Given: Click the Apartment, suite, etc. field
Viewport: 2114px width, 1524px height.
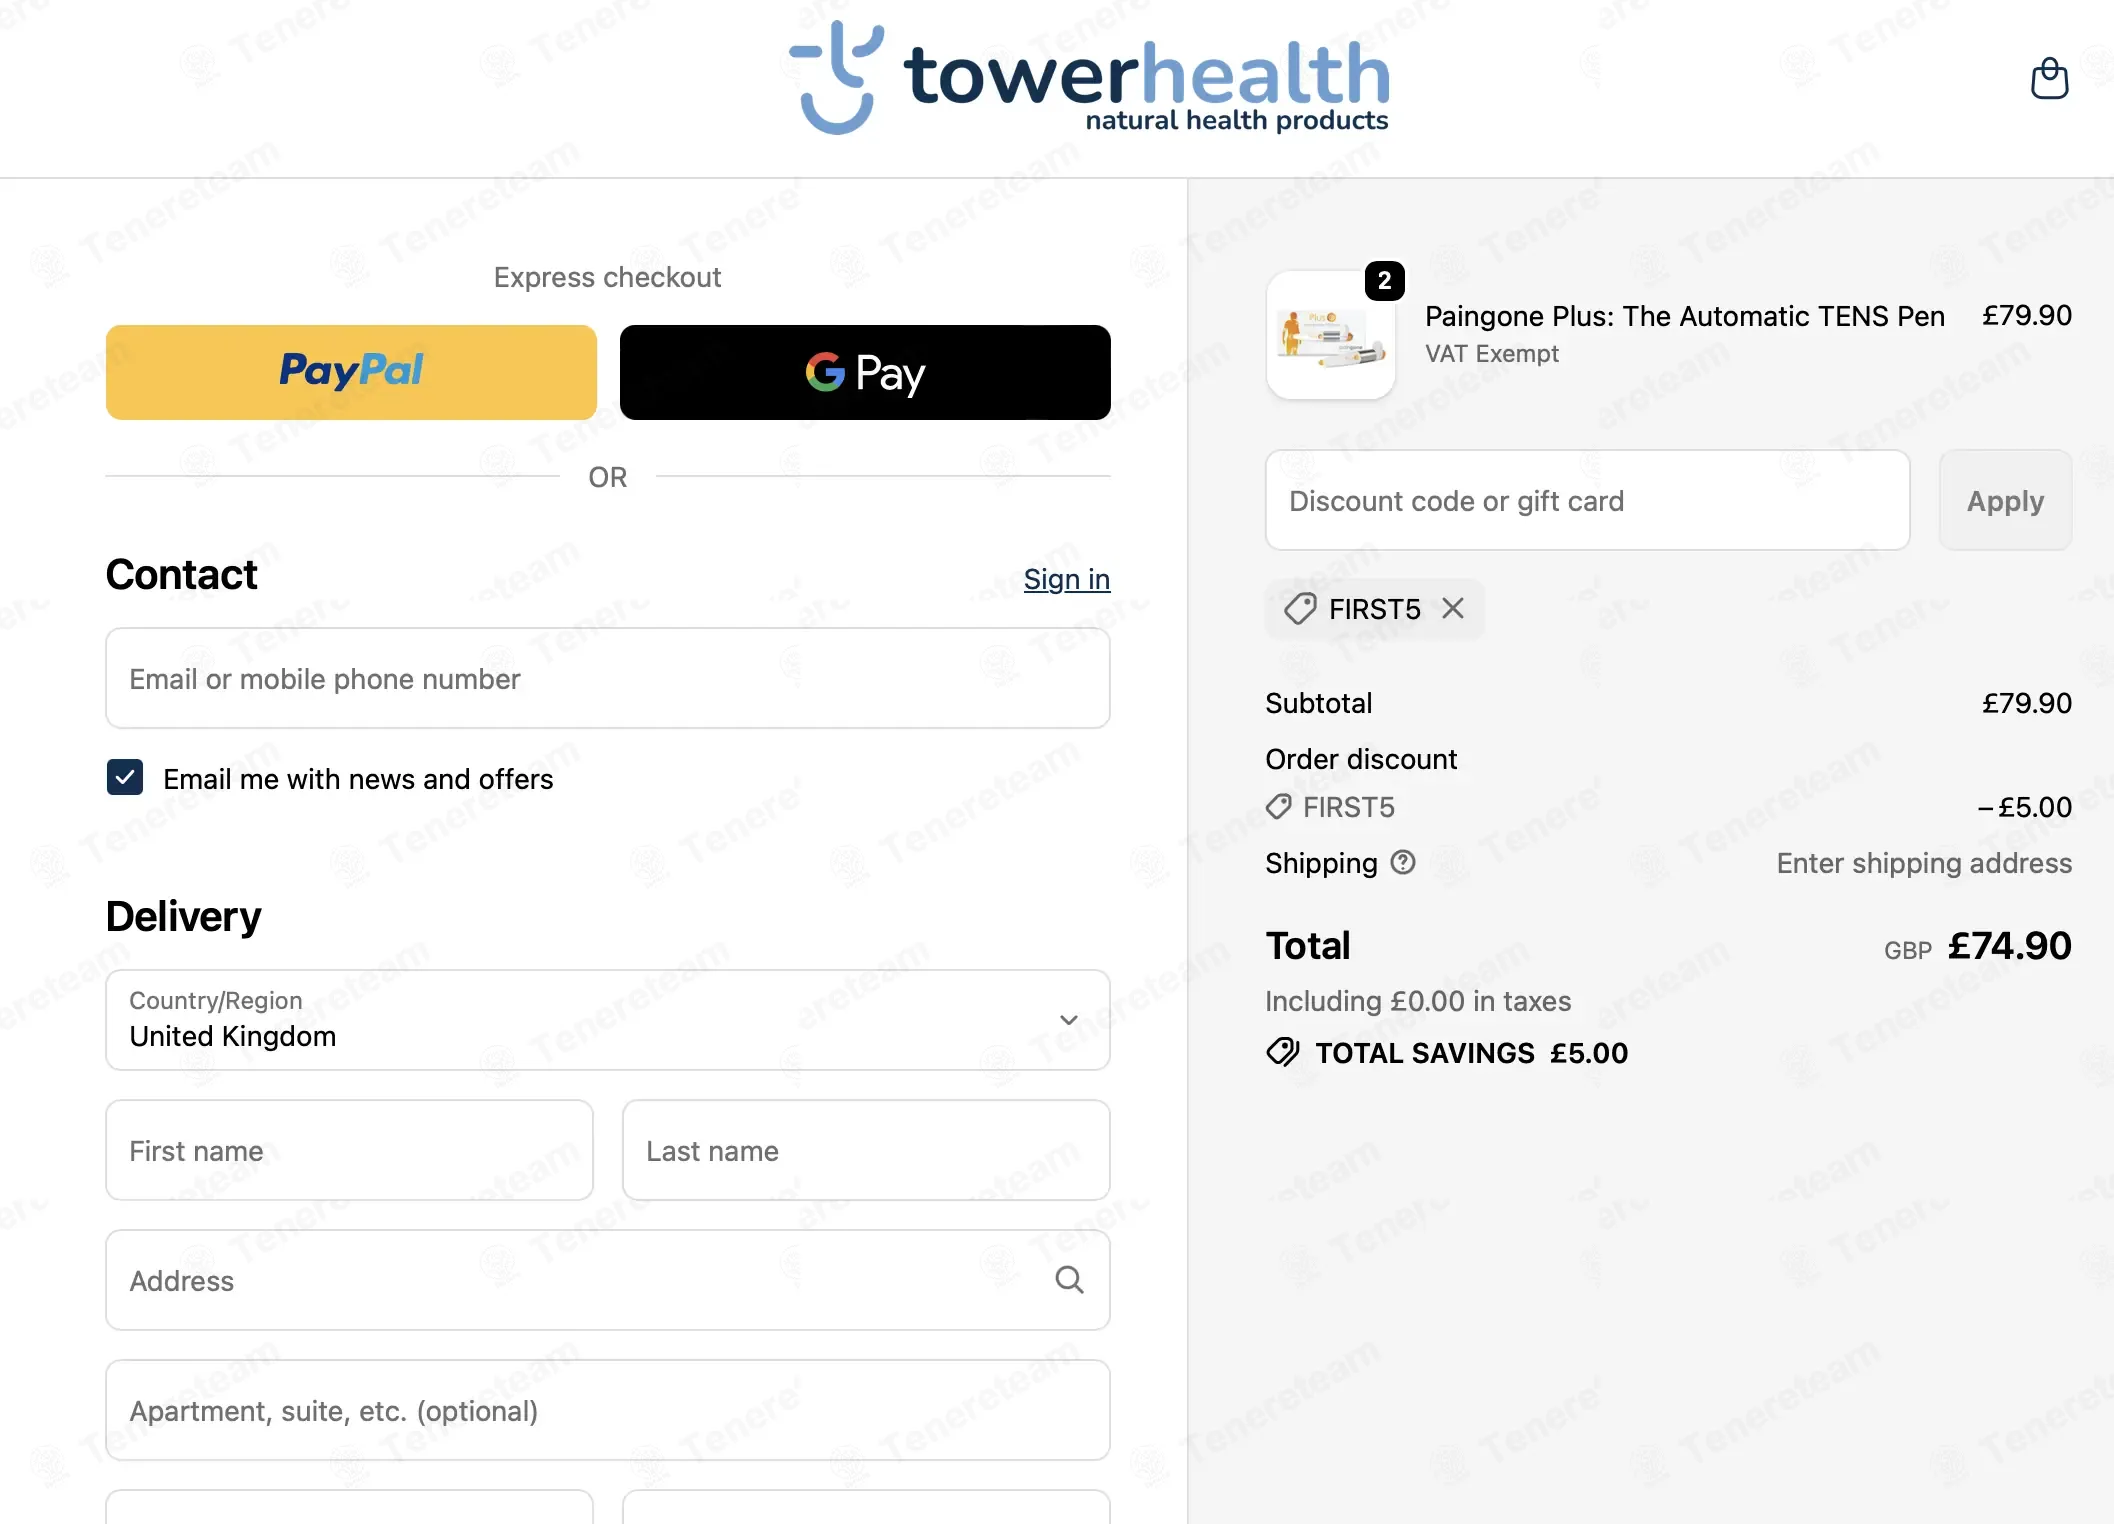Looking at the screenshot, I should [x=608, y=1410].
